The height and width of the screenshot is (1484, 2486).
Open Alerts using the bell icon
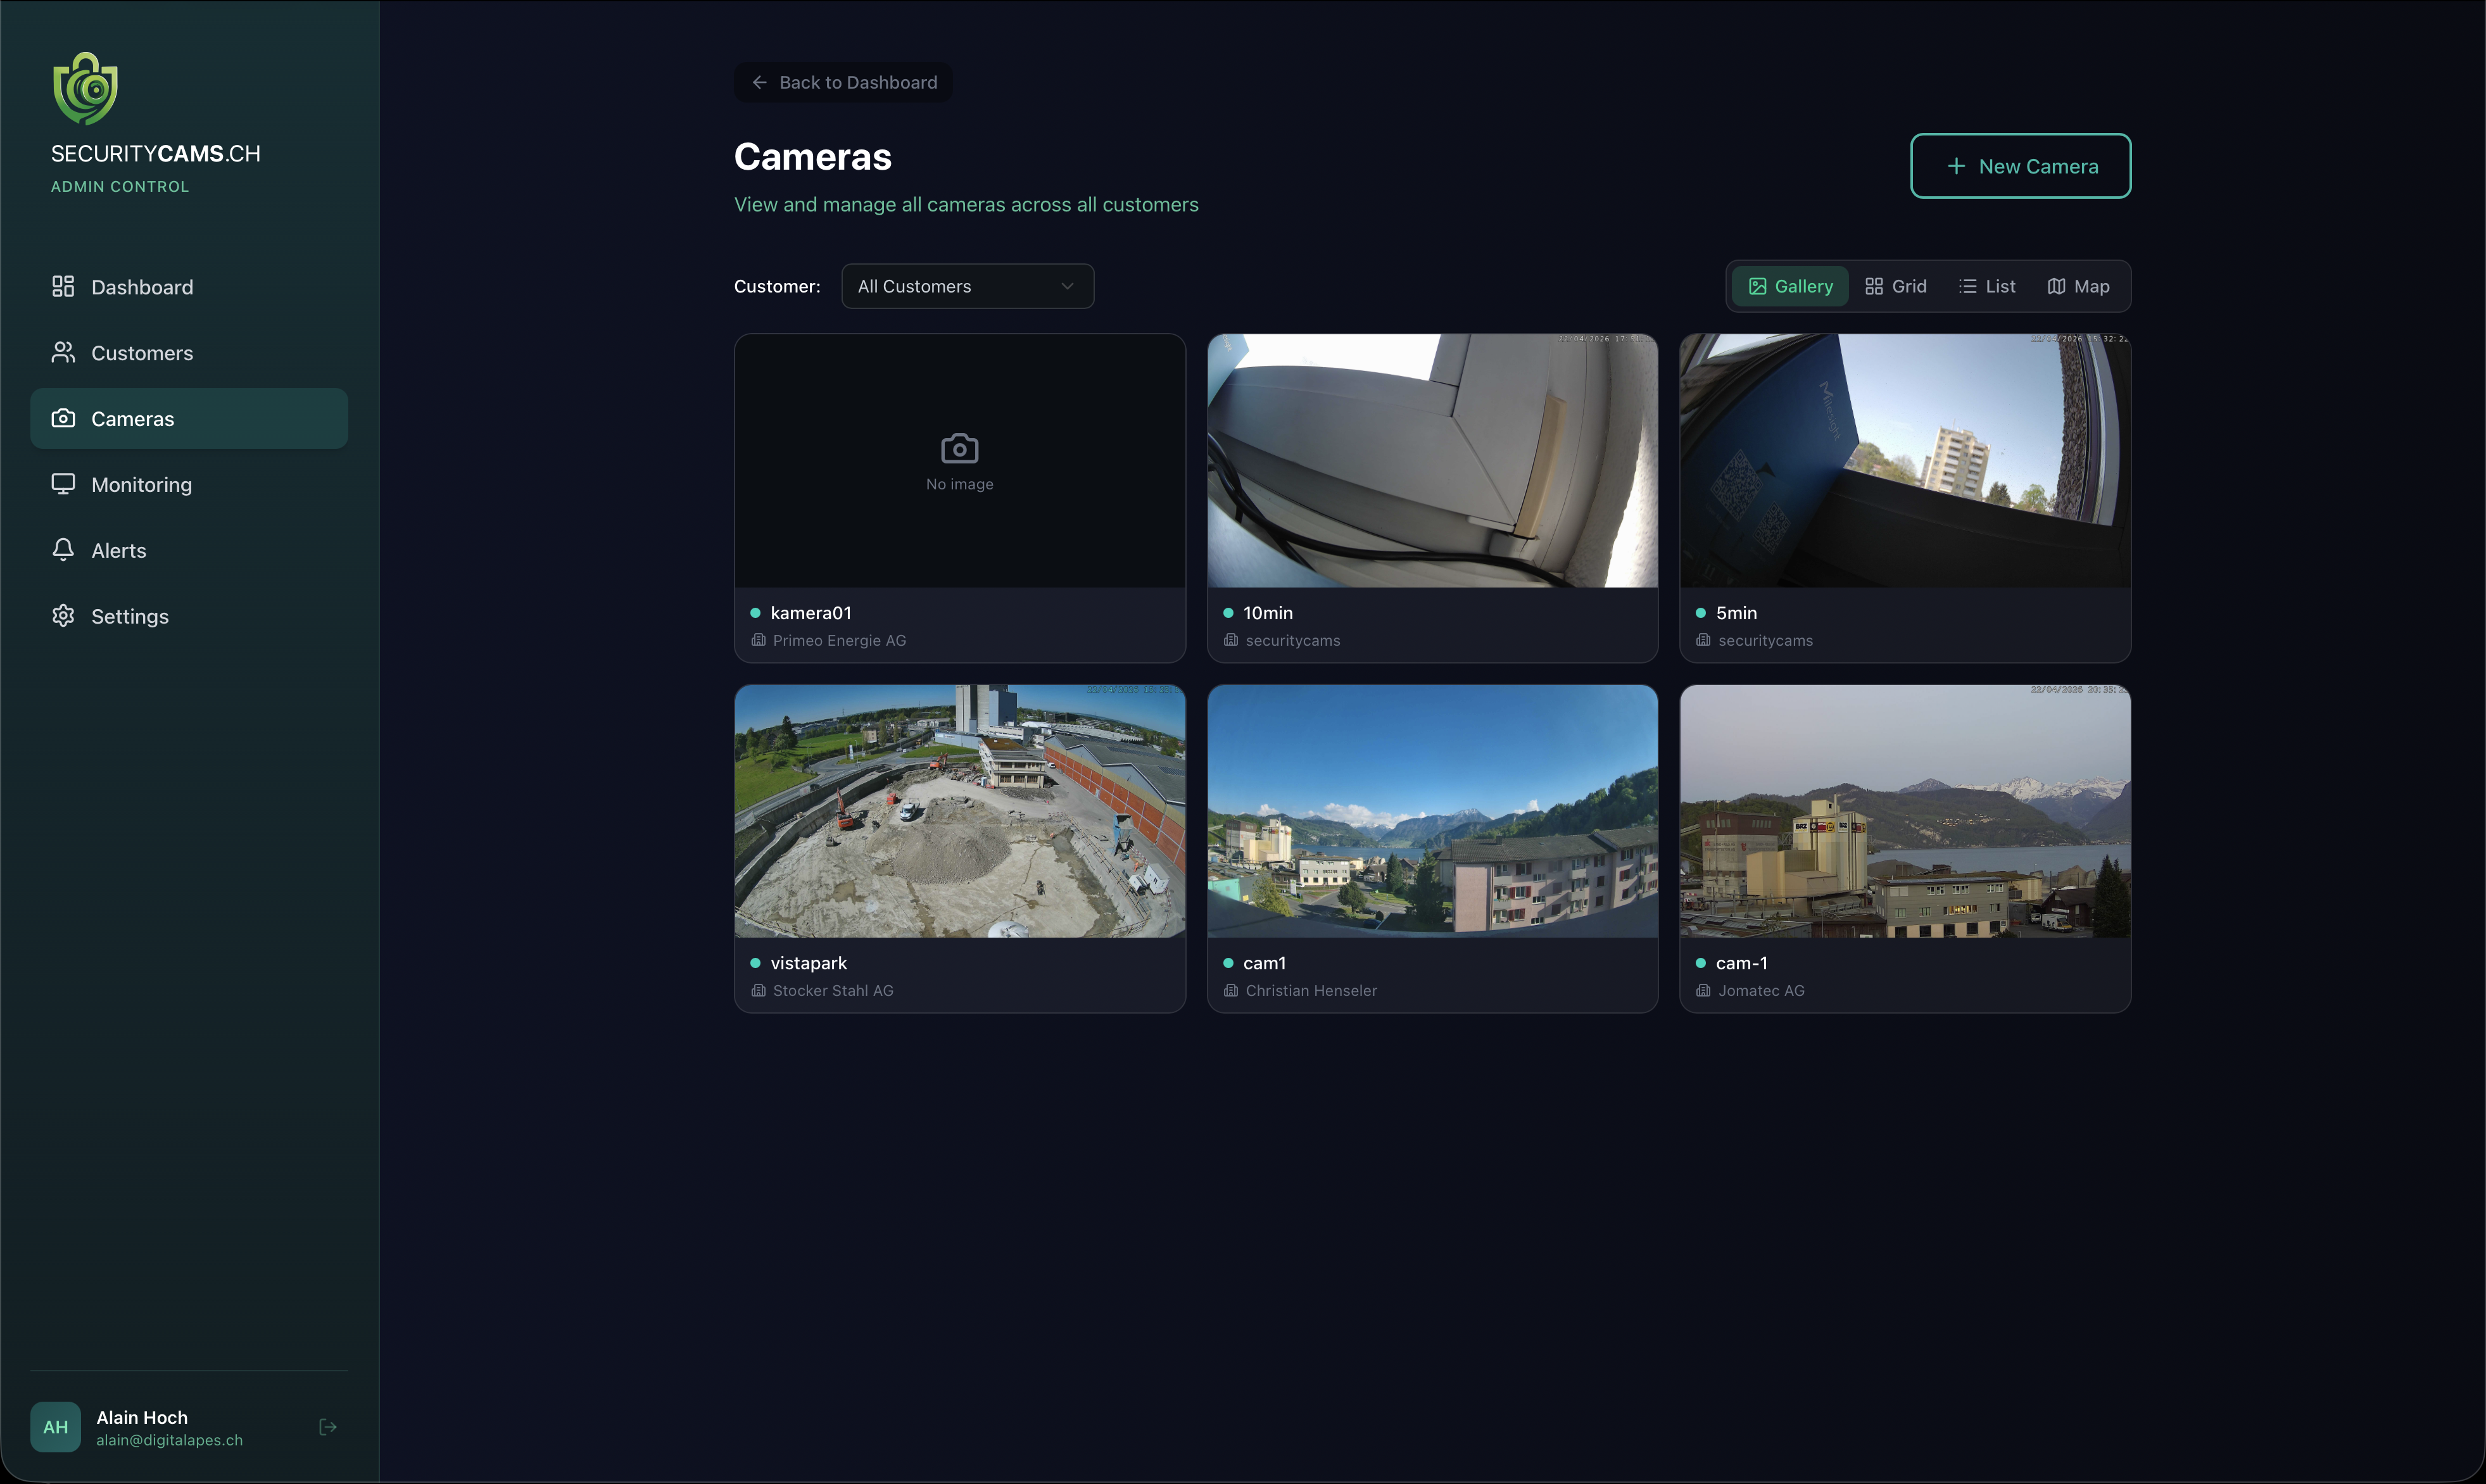pos(63,550)
